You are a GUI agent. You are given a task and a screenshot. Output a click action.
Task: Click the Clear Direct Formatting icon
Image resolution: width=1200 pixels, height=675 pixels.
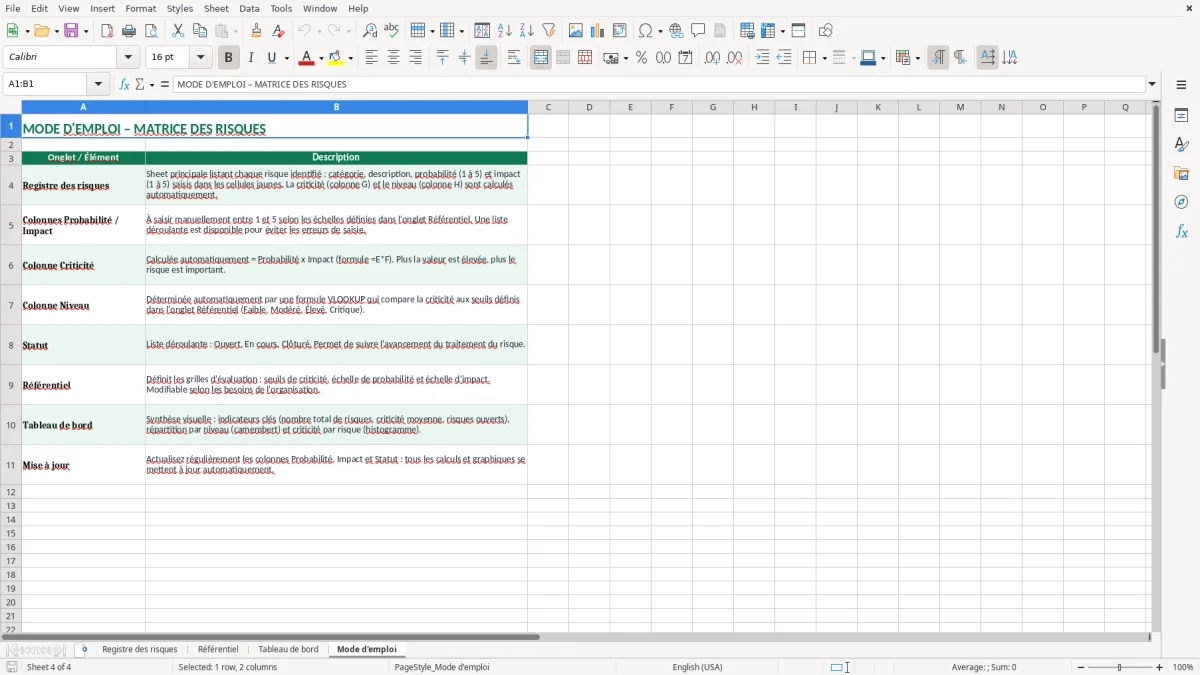(x=279, y=31)
